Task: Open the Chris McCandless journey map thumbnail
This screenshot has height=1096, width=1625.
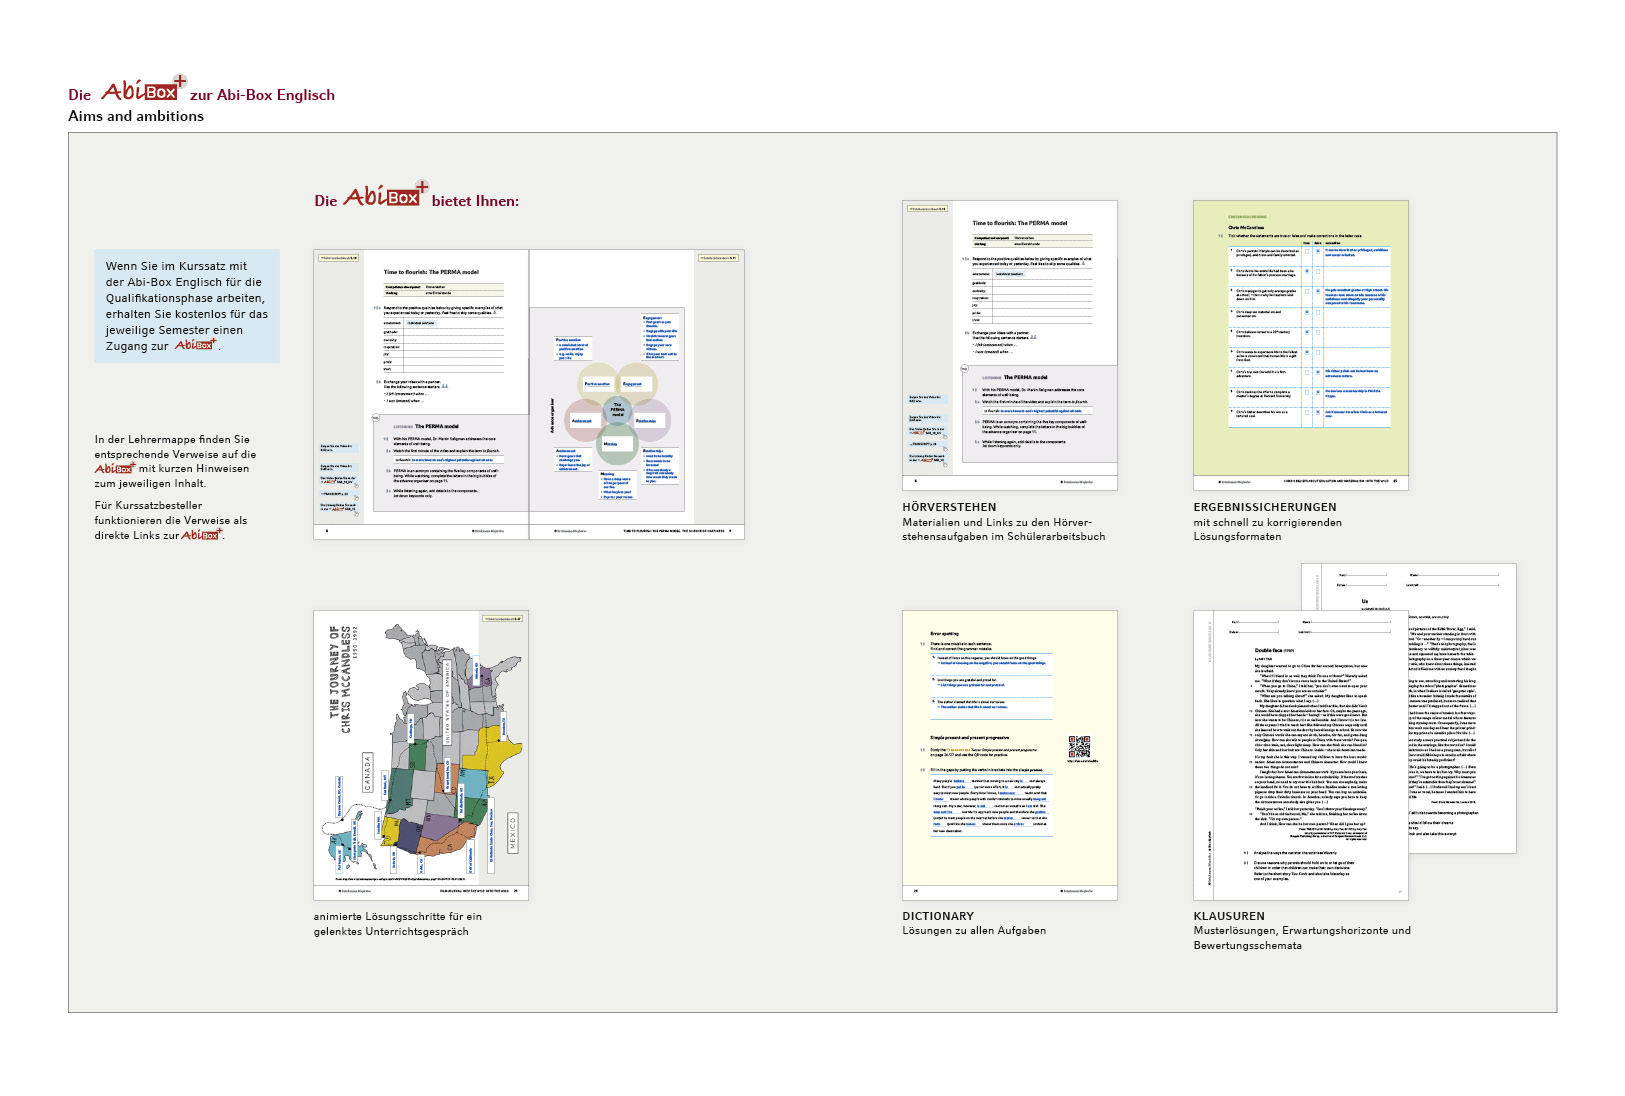Action: (x=420, y=755)
